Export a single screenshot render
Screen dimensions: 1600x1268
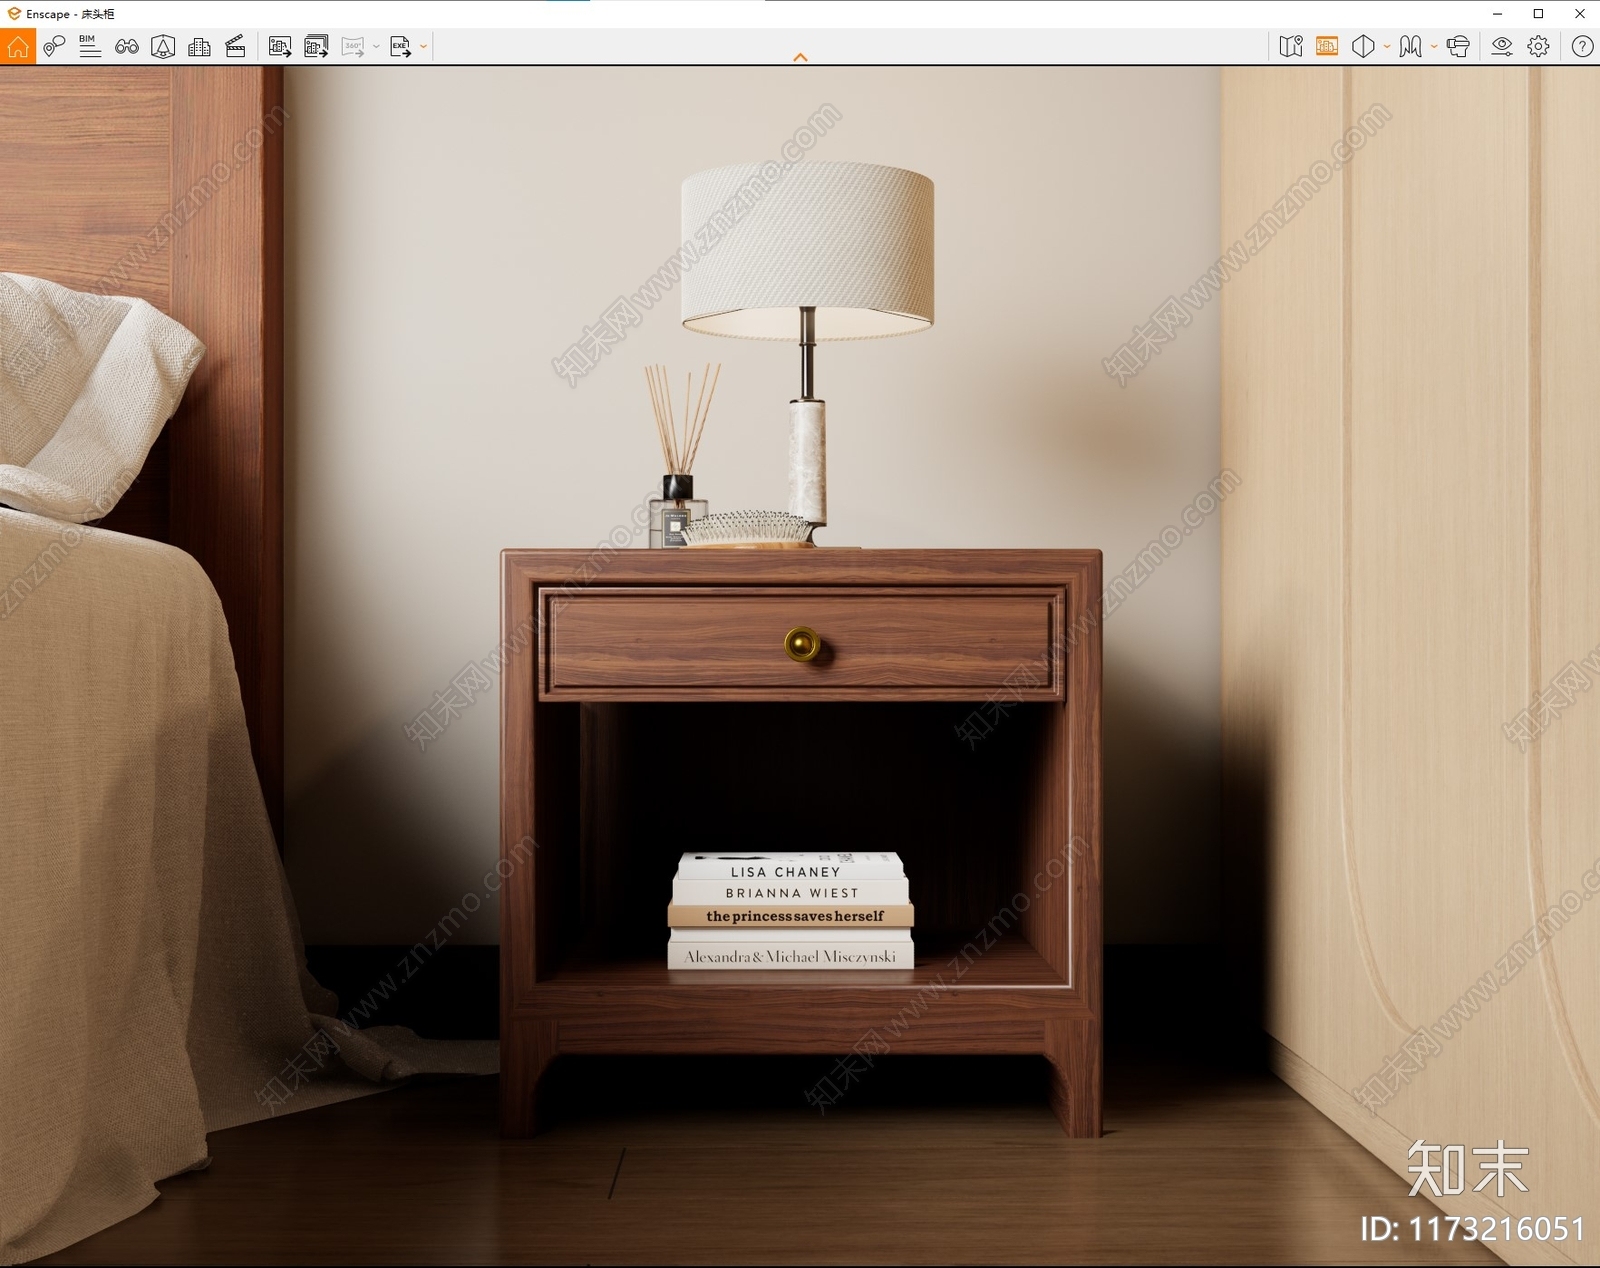[280, 46]
